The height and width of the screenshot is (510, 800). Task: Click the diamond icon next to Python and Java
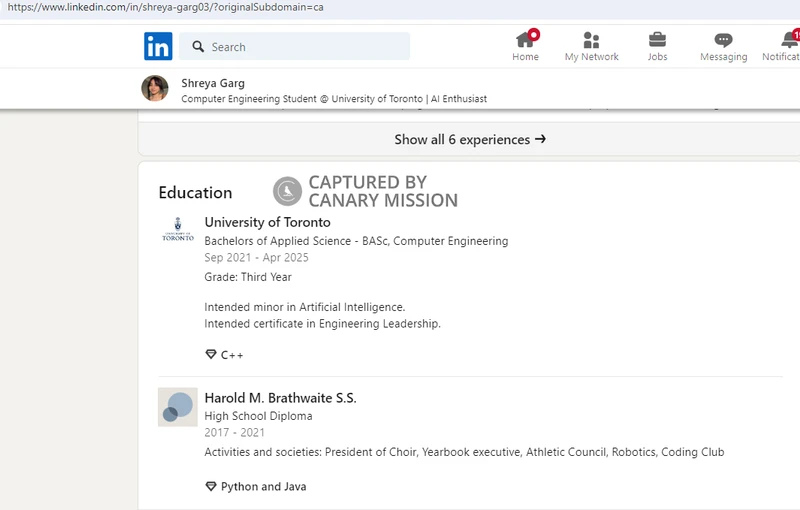(211, 486)
